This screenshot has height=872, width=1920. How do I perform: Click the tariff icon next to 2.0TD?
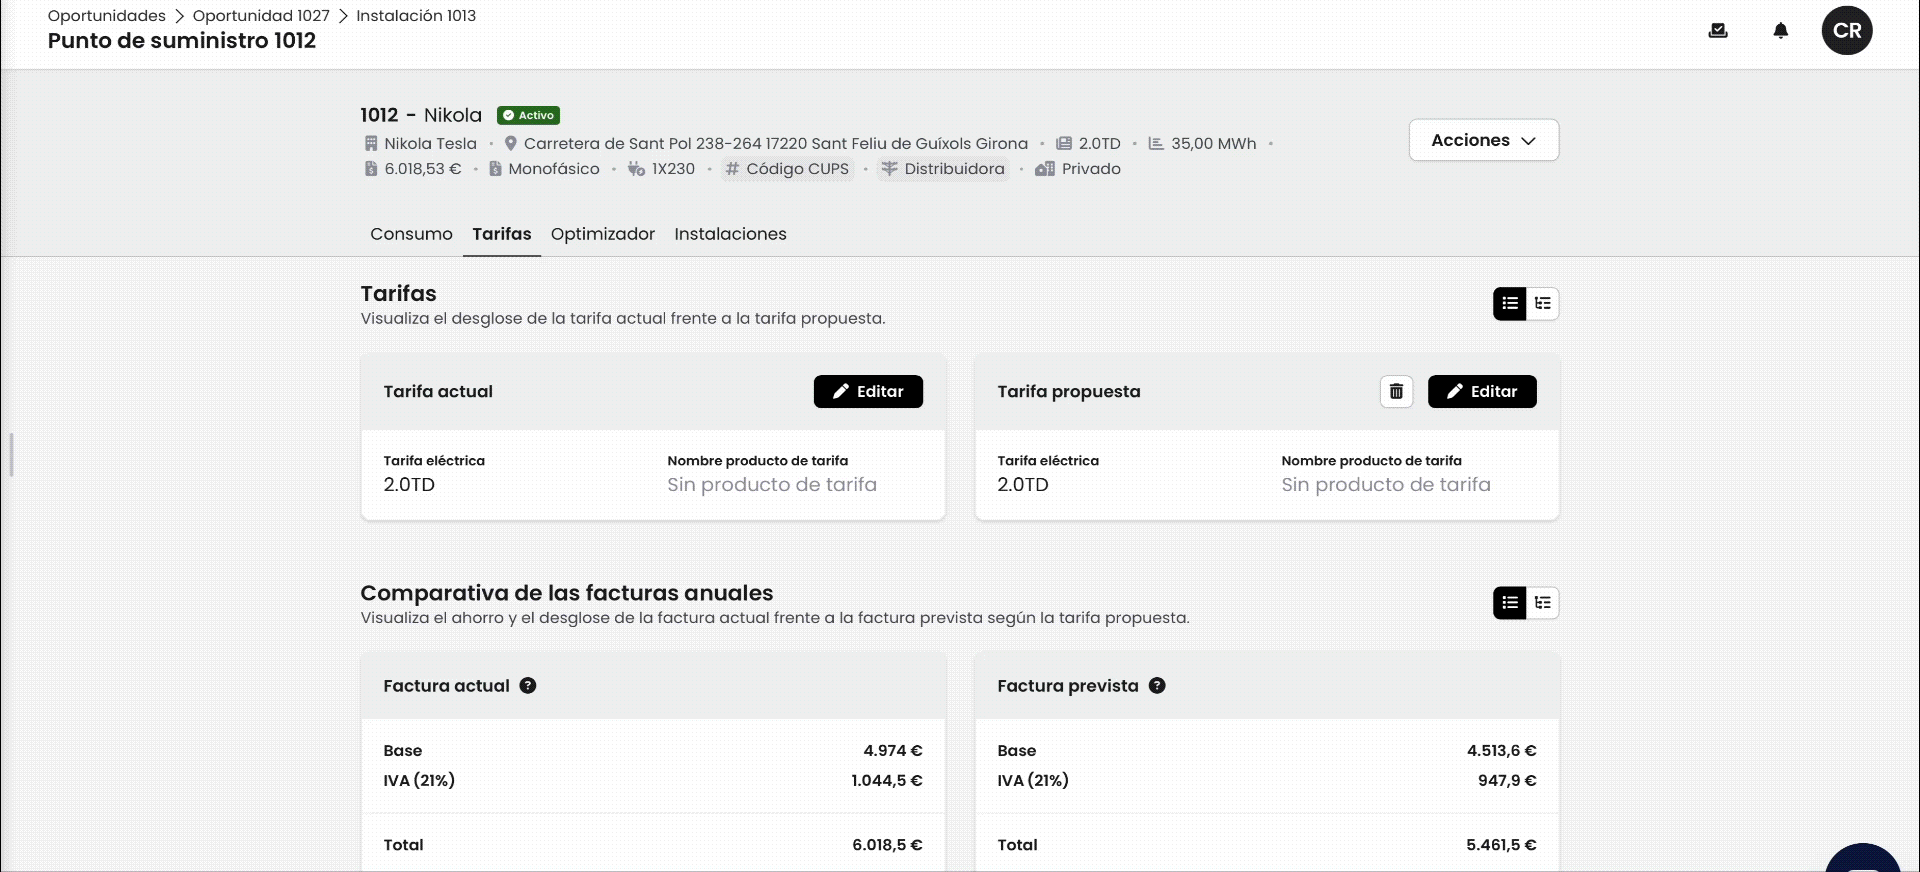[x=1064, y=143]
